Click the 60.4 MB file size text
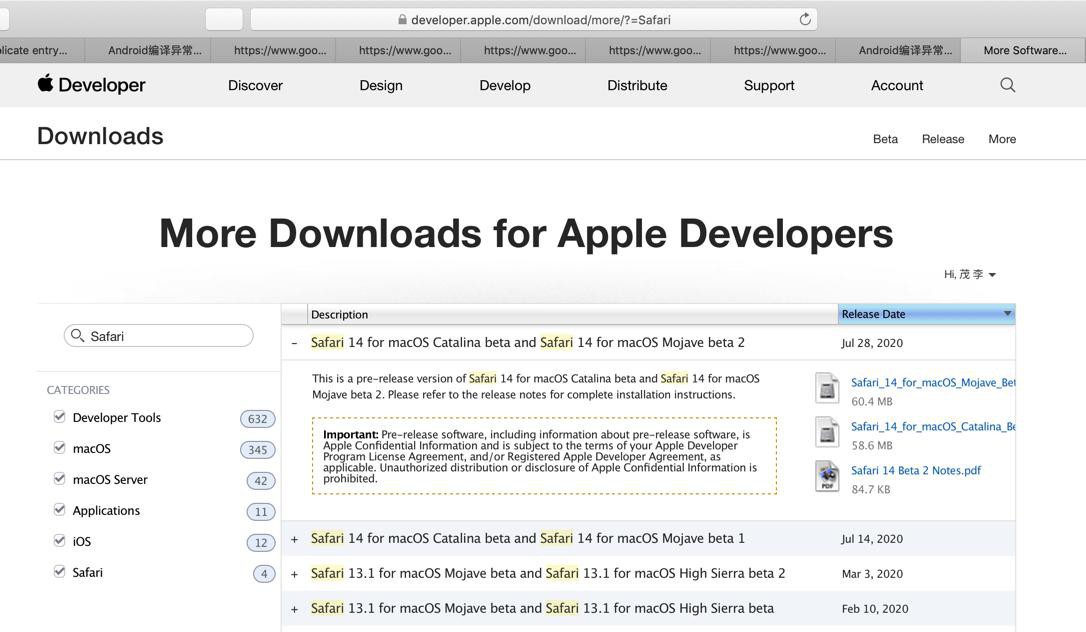Screen dimensions: 1086x632 pyautogui.click(x=871, y=401)
